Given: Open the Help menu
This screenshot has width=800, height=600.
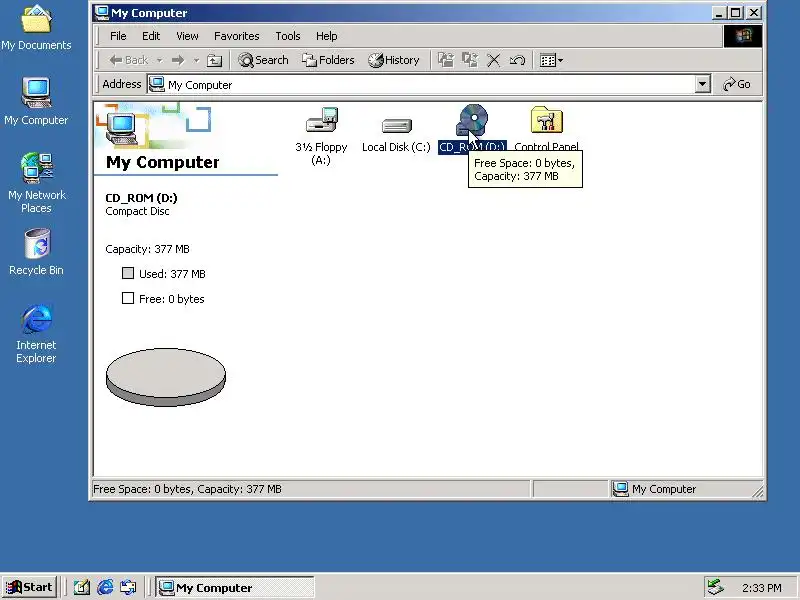Looking at the screenshot, I should [x=327, y=36].
